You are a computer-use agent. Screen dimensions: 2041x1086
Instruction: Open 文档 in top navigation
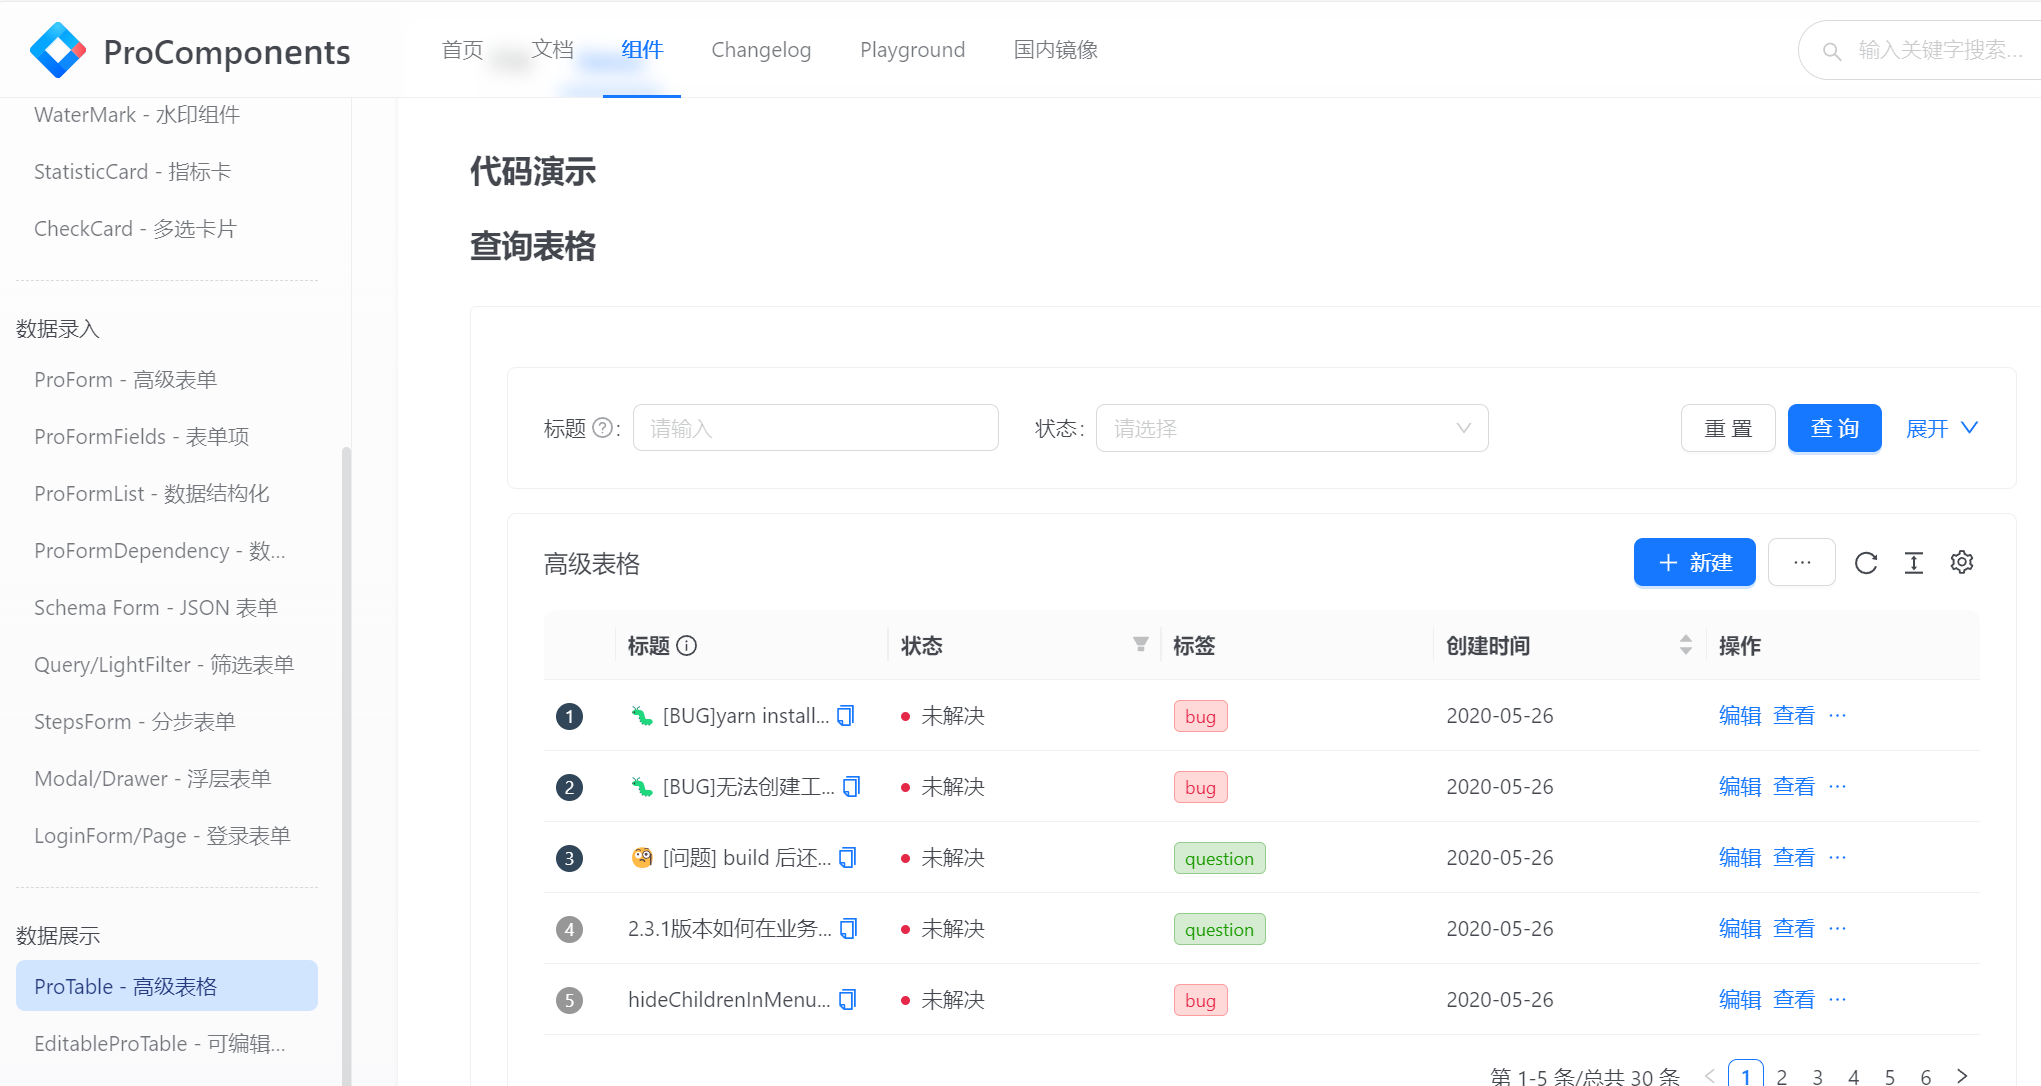pyautogui.click(x=552, y=50)
